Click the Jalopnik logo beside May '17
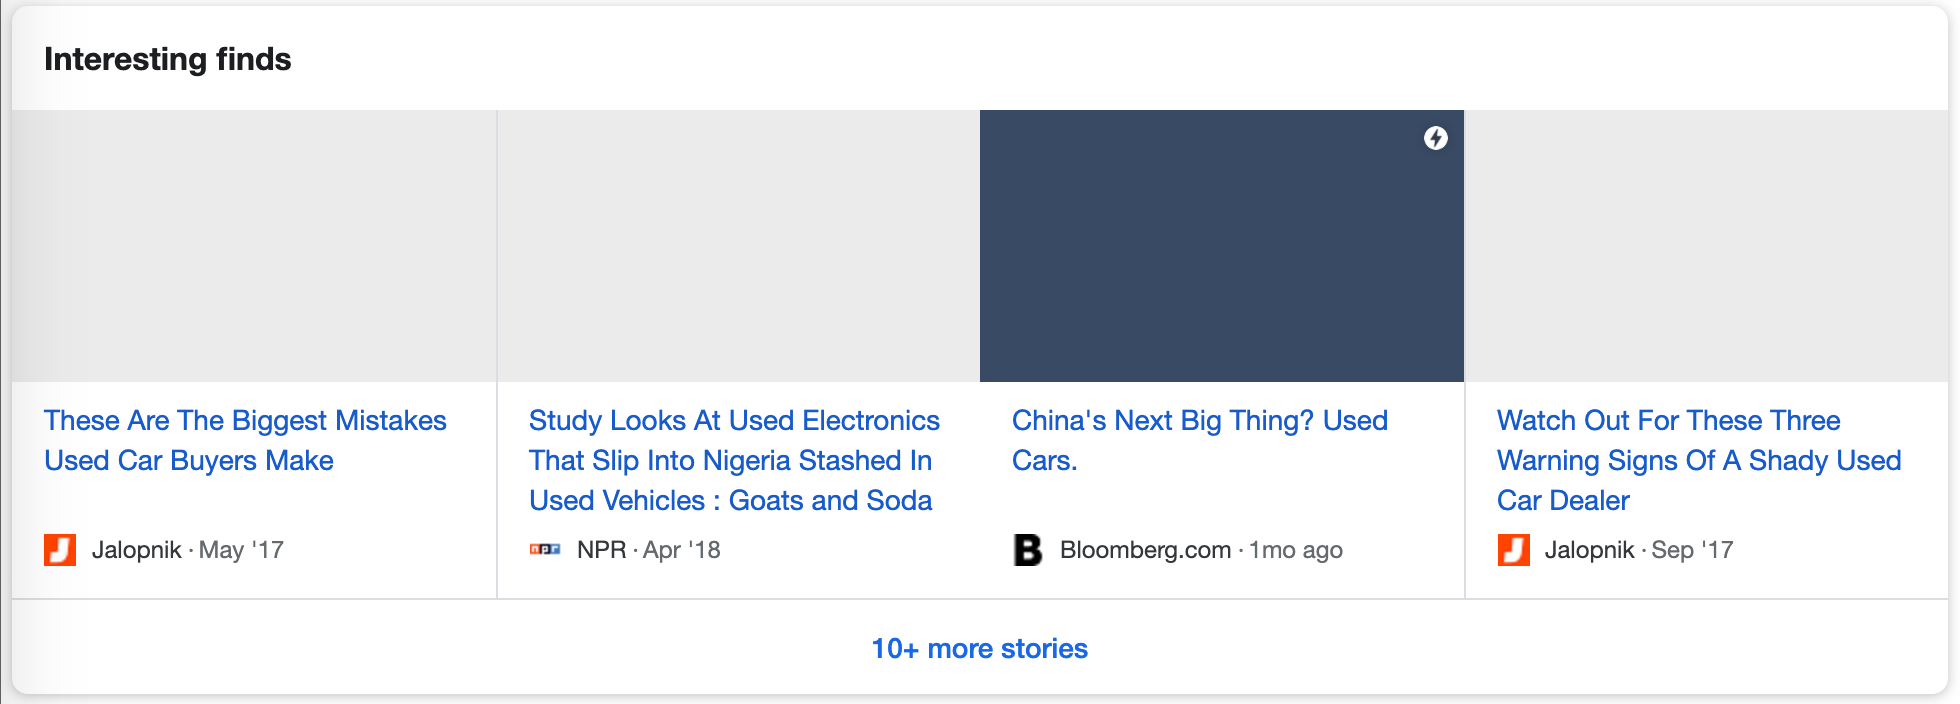1960x704 pixels. click(x=60, y=550)
